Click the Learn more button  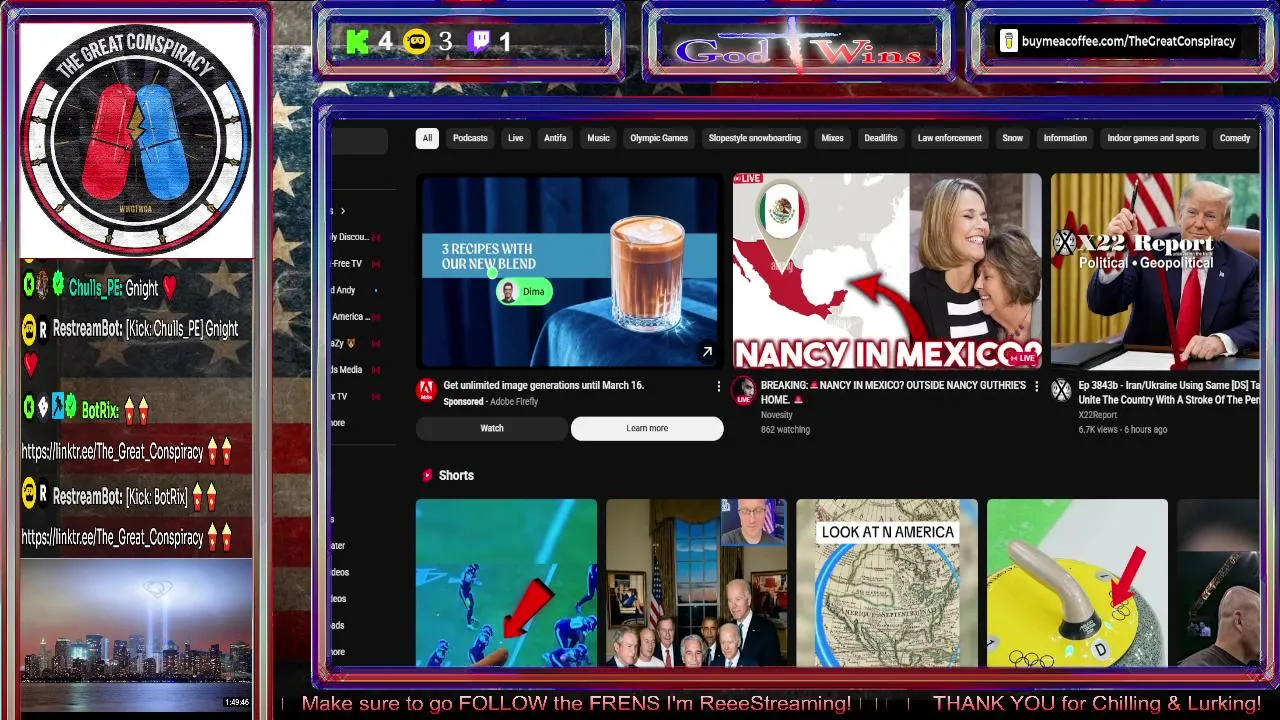[x=647, y=428]
